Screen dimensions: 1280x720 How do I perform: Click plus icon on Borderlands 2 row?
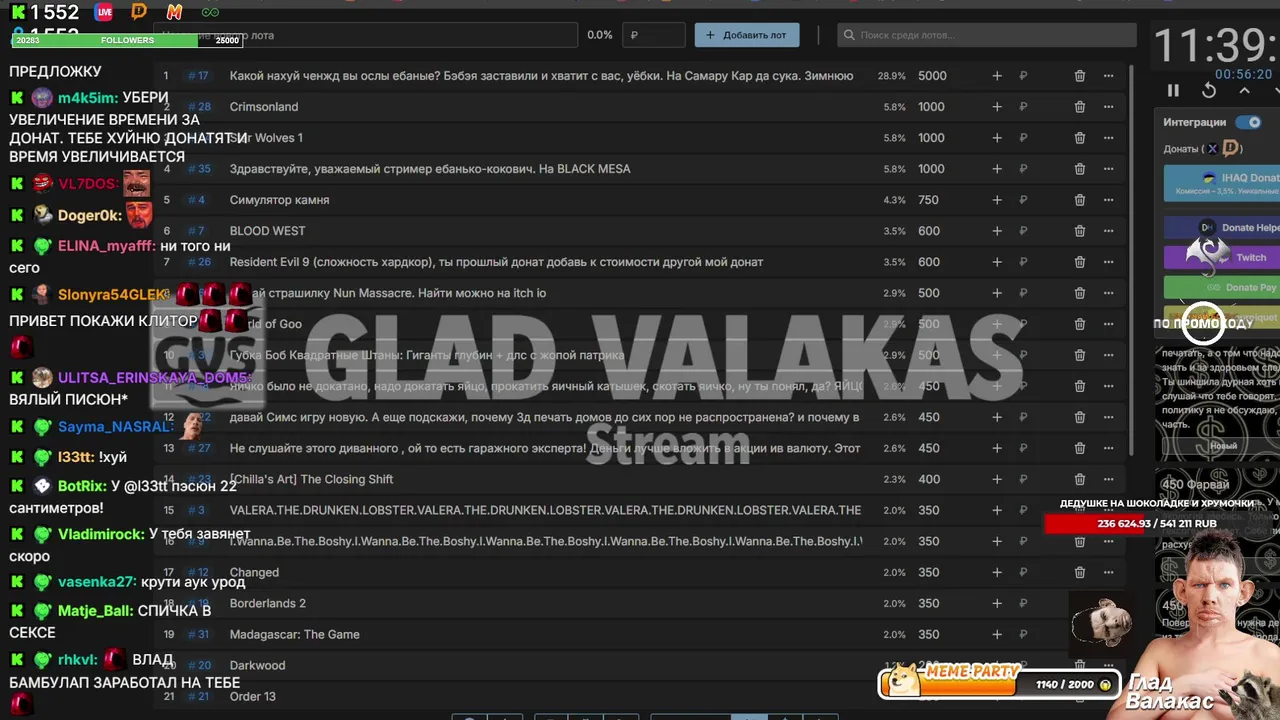(996, 604)
